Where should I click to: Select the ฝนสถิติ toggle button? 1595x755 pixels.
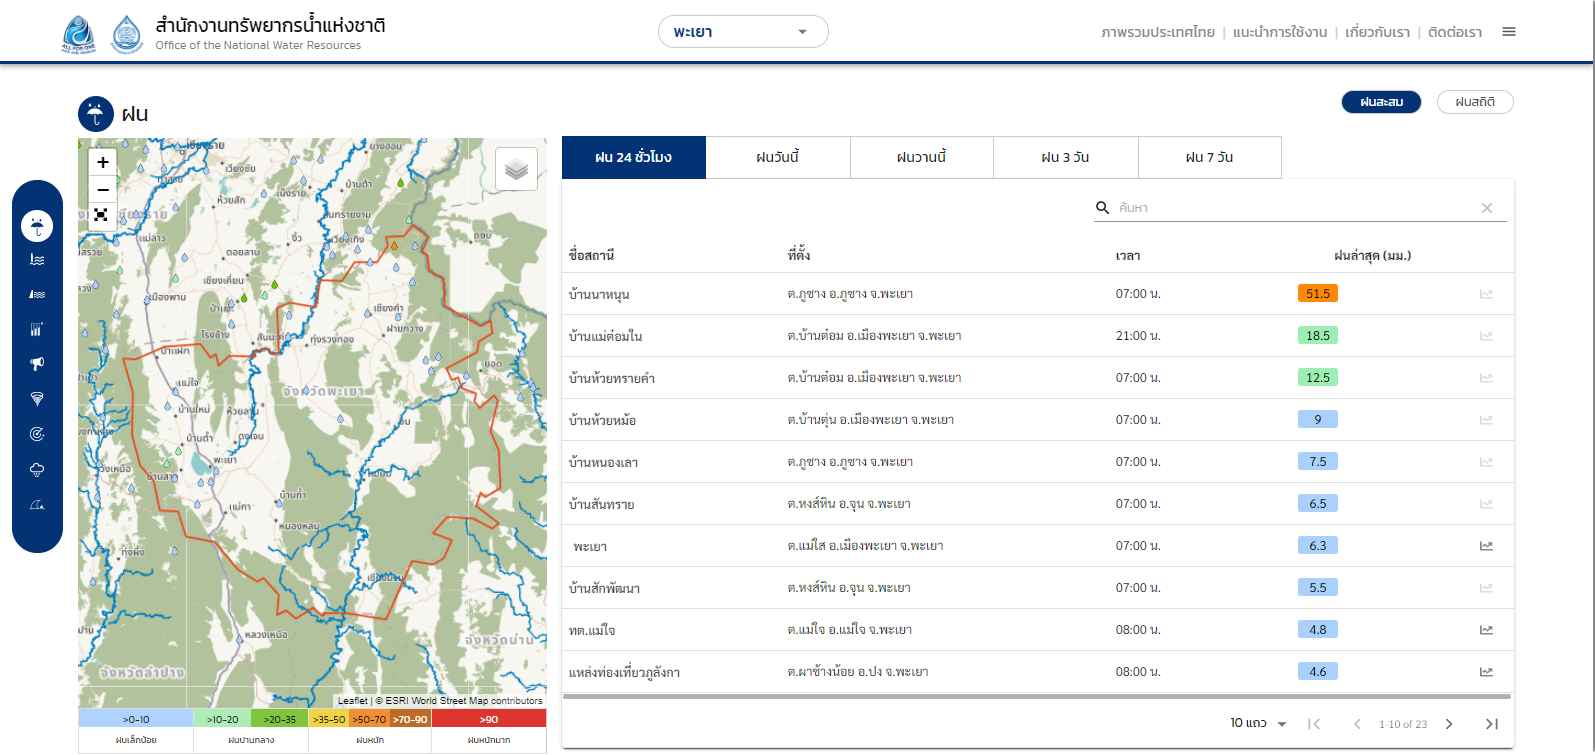[1475, 102]
